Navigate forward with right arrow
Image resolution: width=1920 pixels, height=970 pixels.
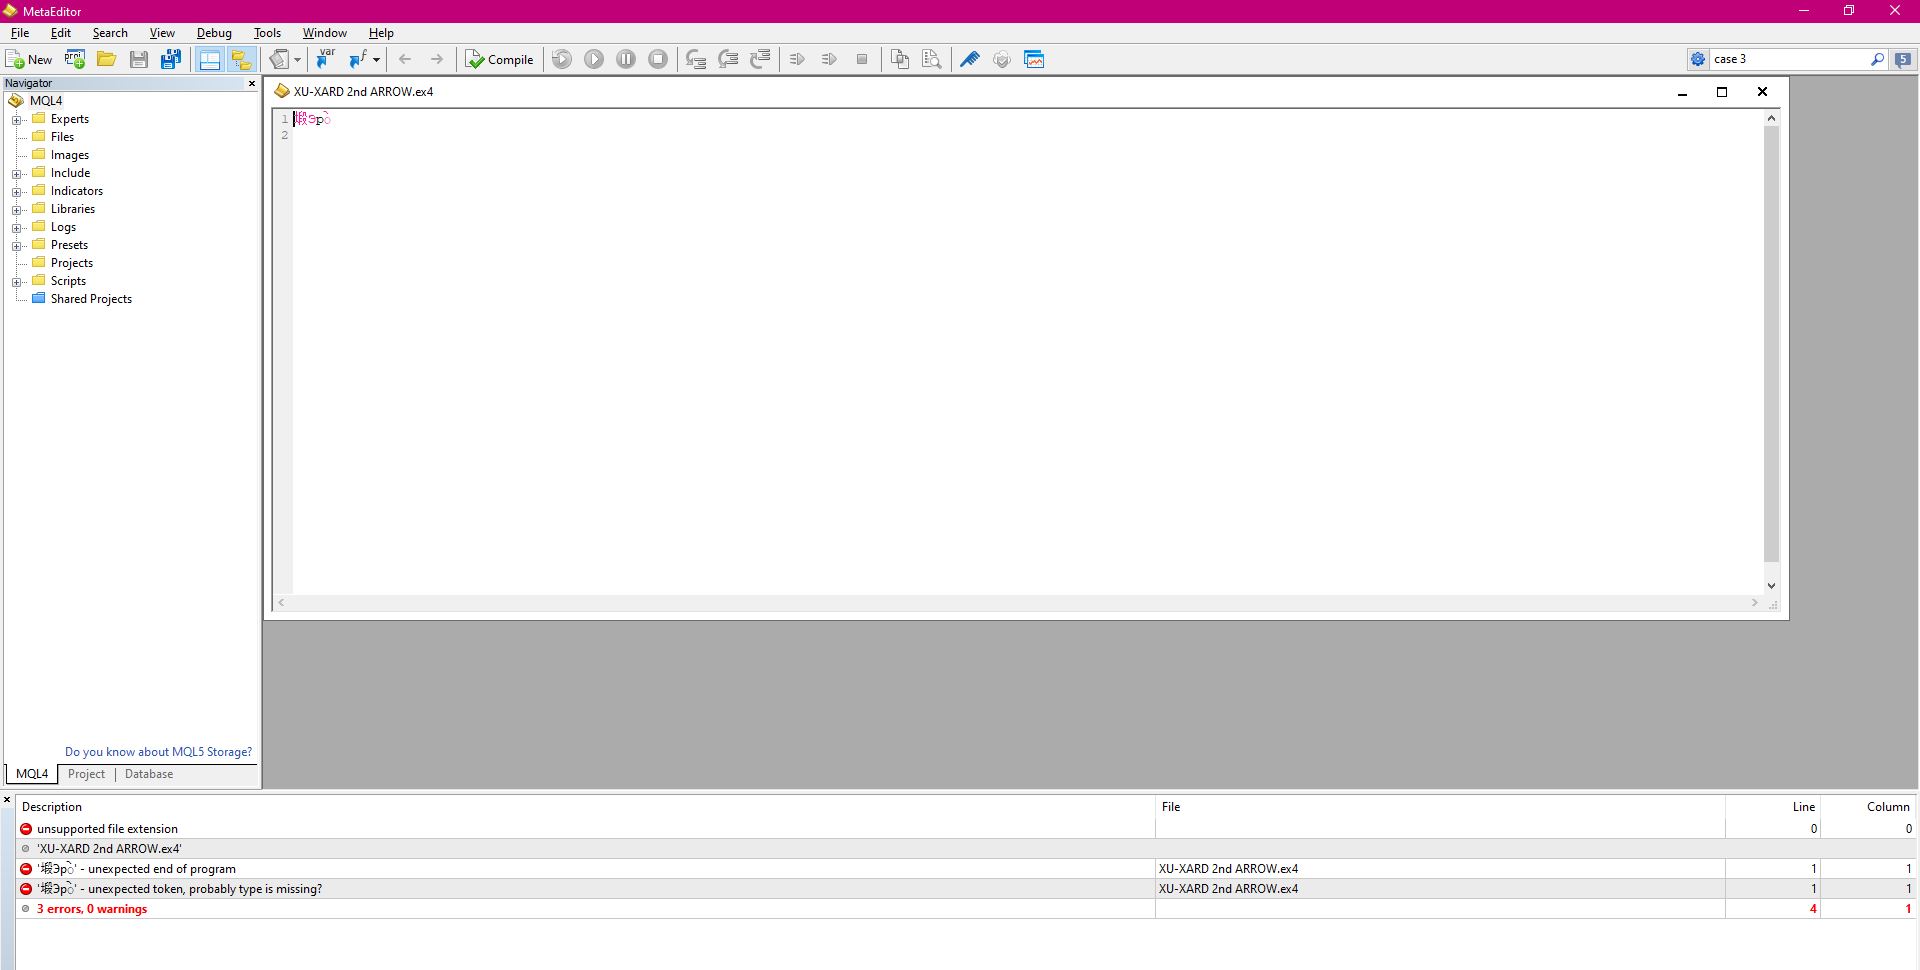coord(437,60)
